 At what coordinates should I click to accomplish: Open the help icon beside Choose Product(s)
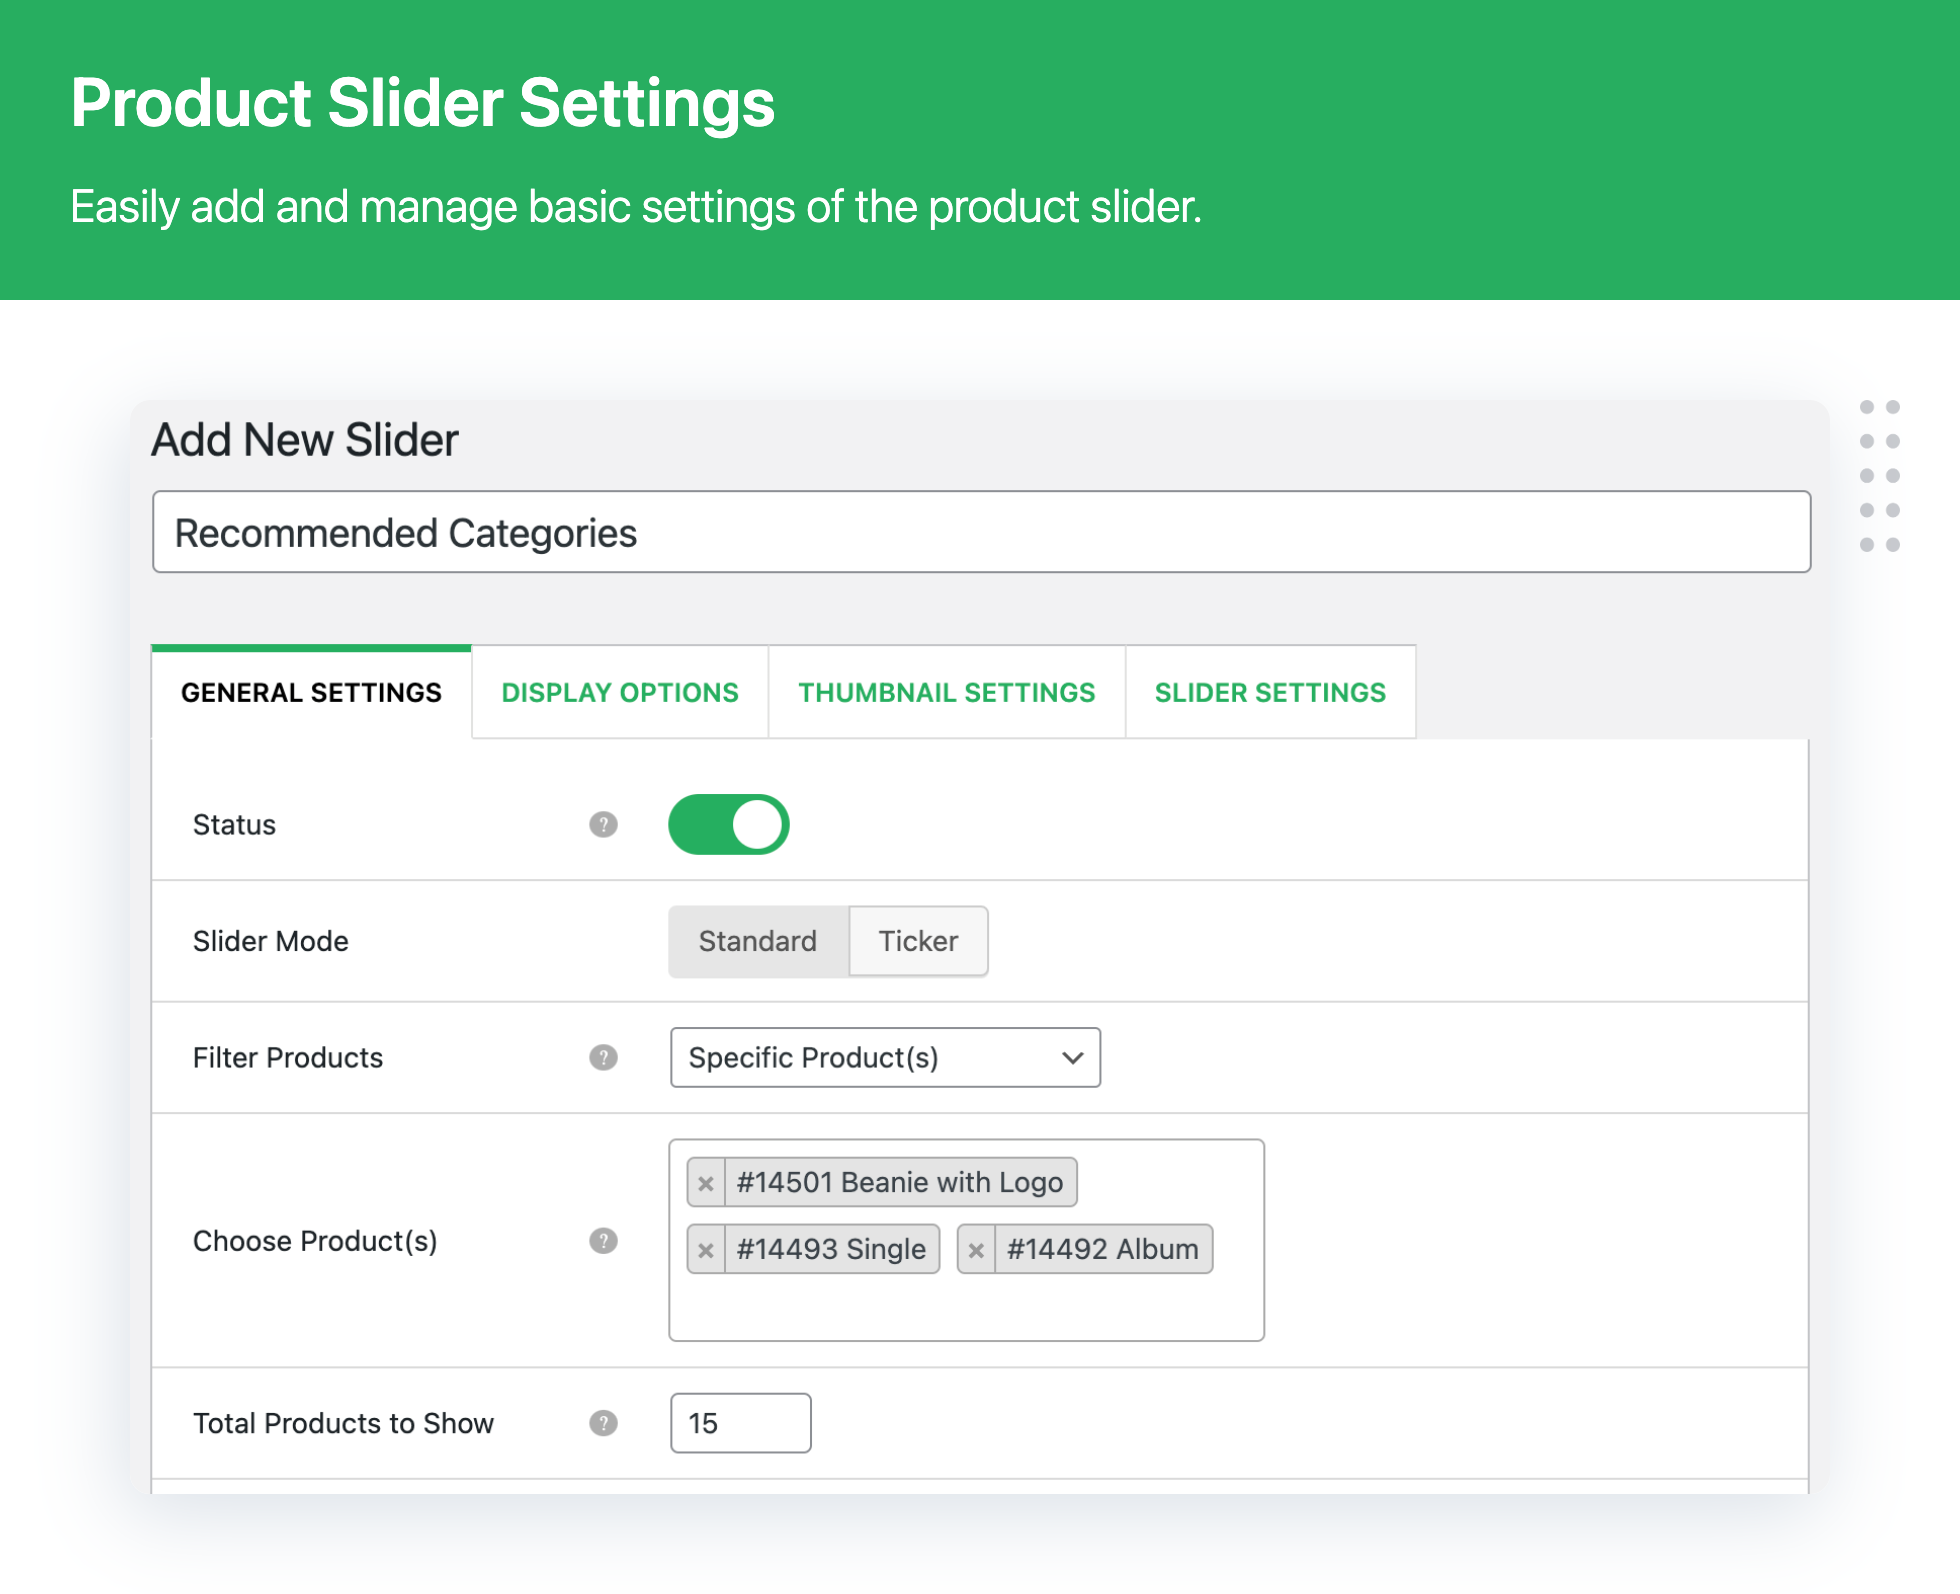(603, 1240)
